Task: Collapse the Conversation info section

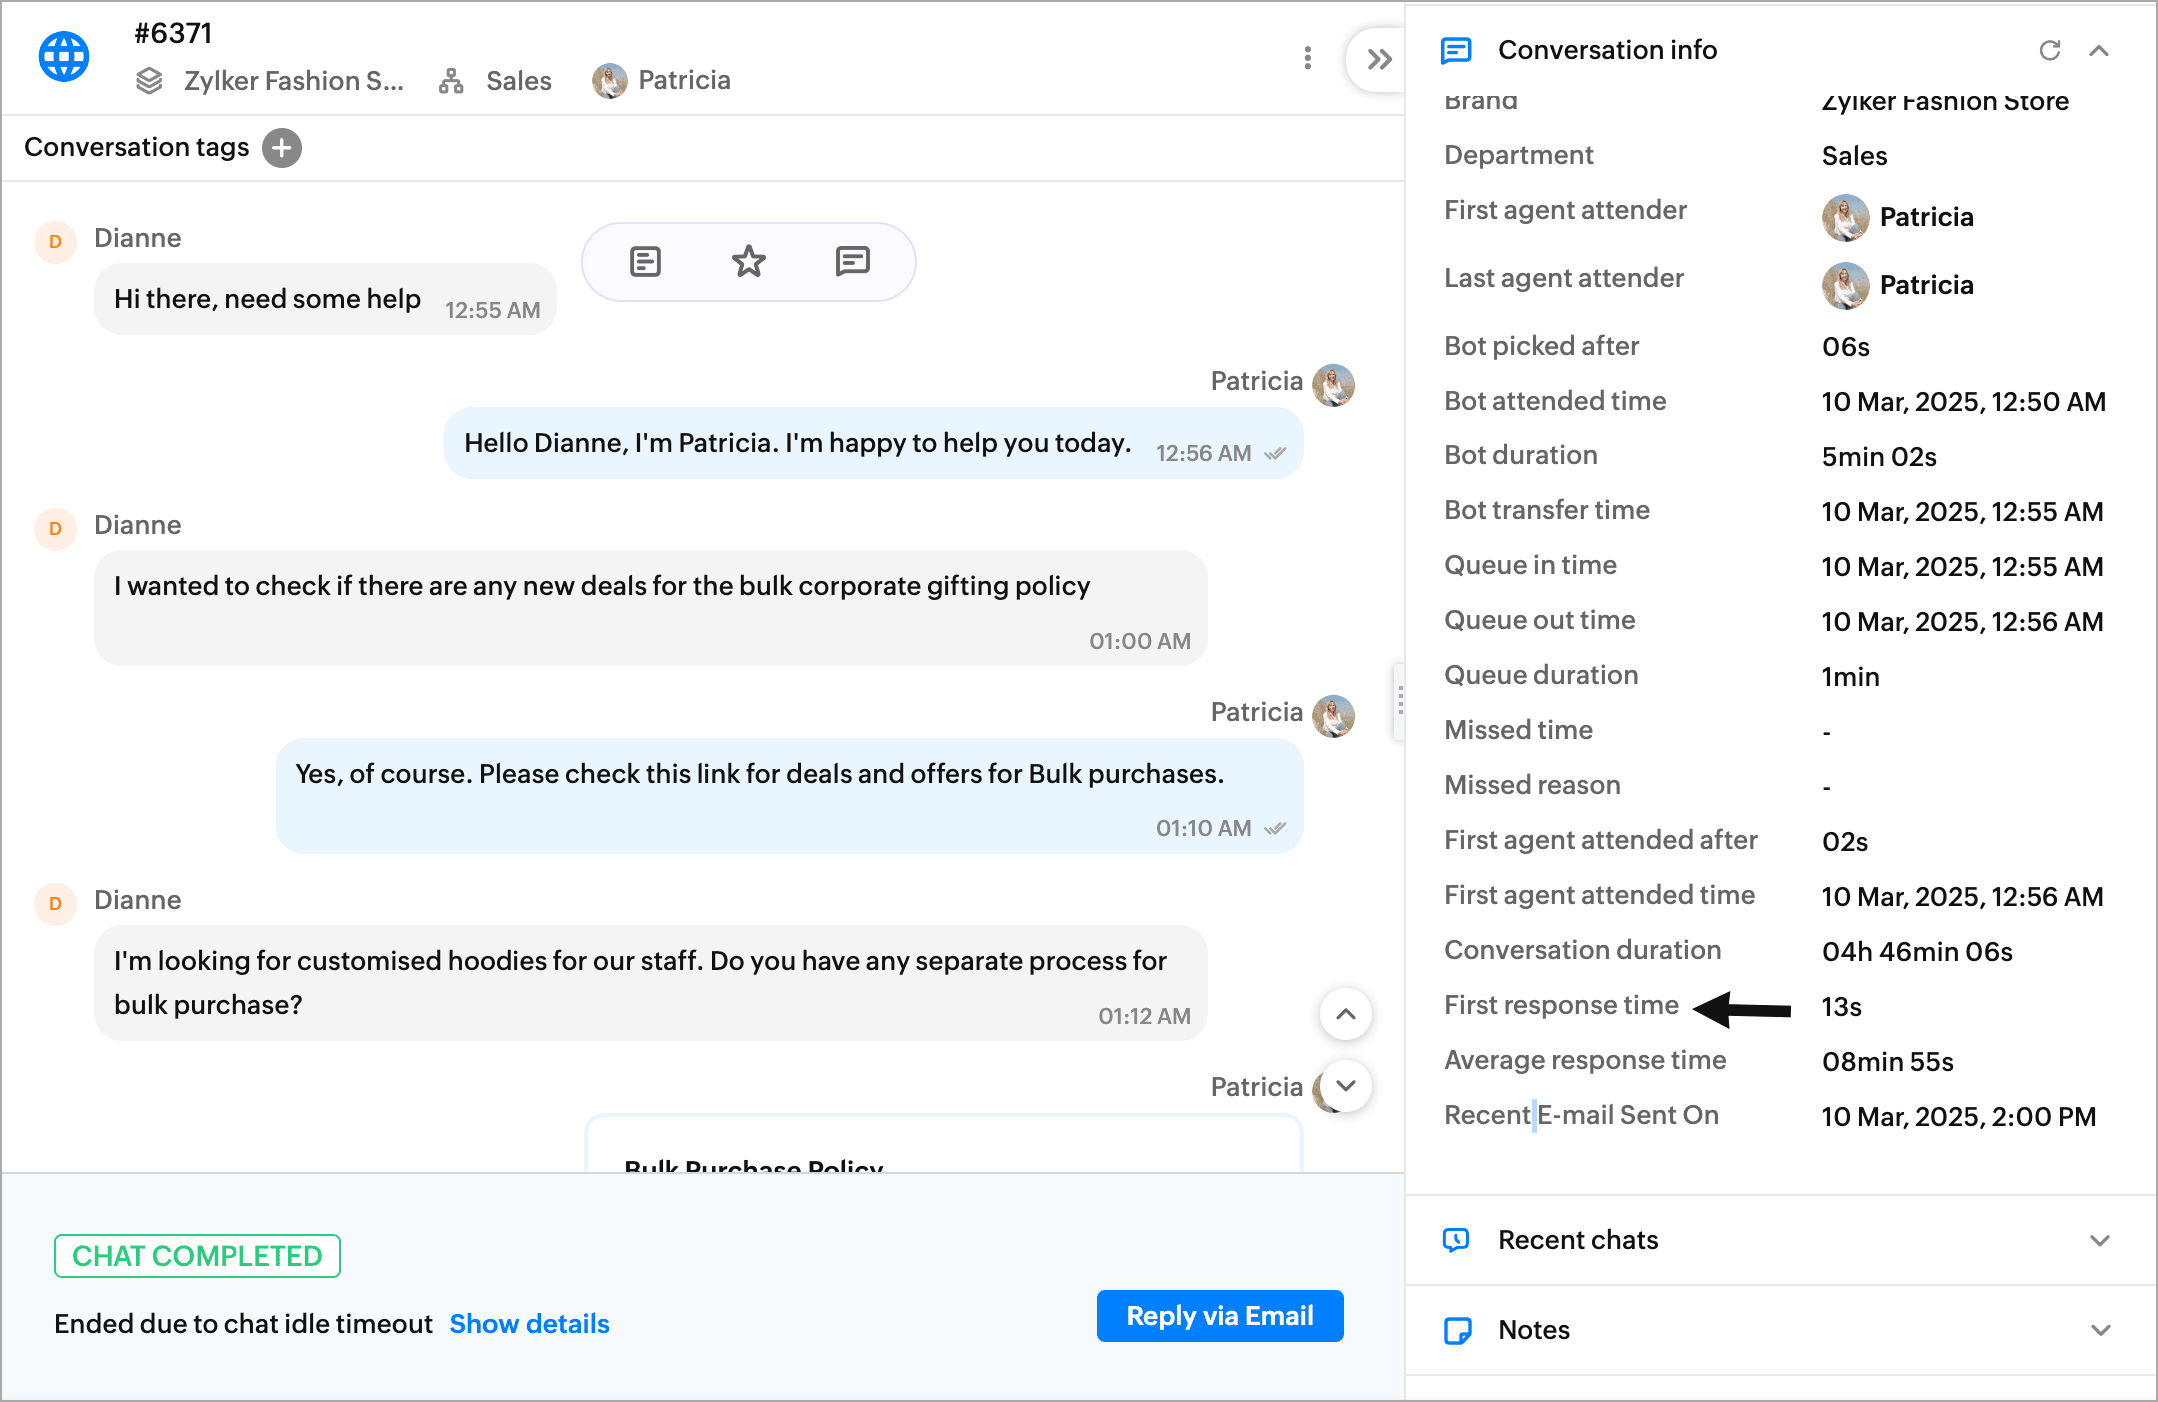Action: (2099, 50)
